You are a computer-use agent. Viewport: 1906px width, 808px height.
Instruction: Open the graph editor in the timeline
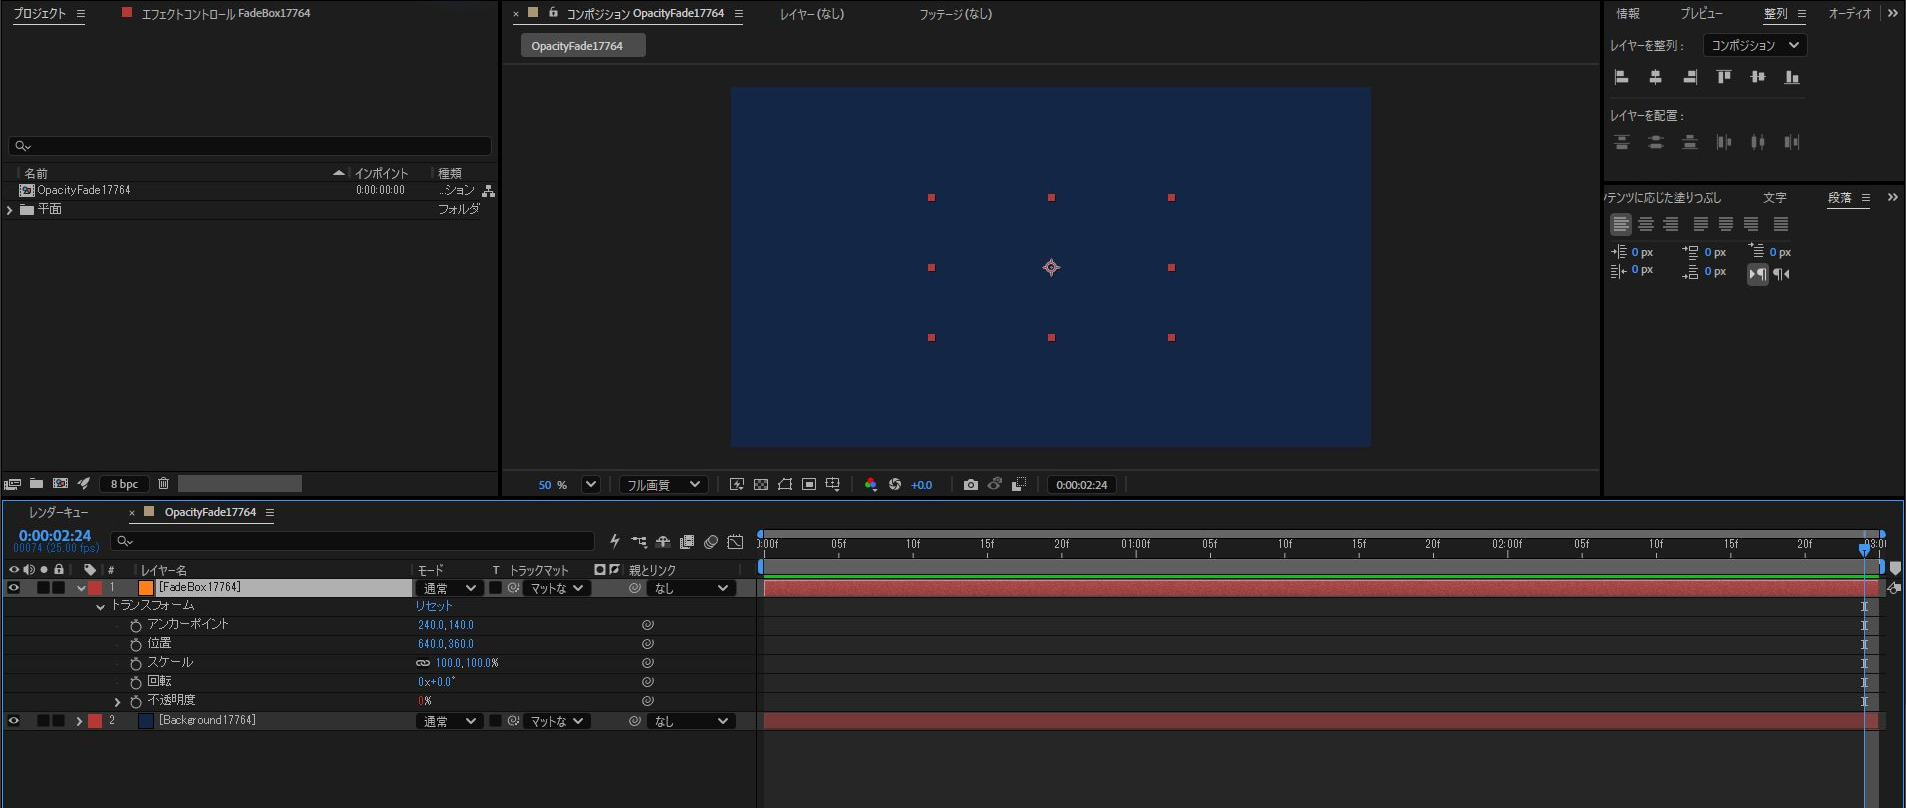coord(735,542)
